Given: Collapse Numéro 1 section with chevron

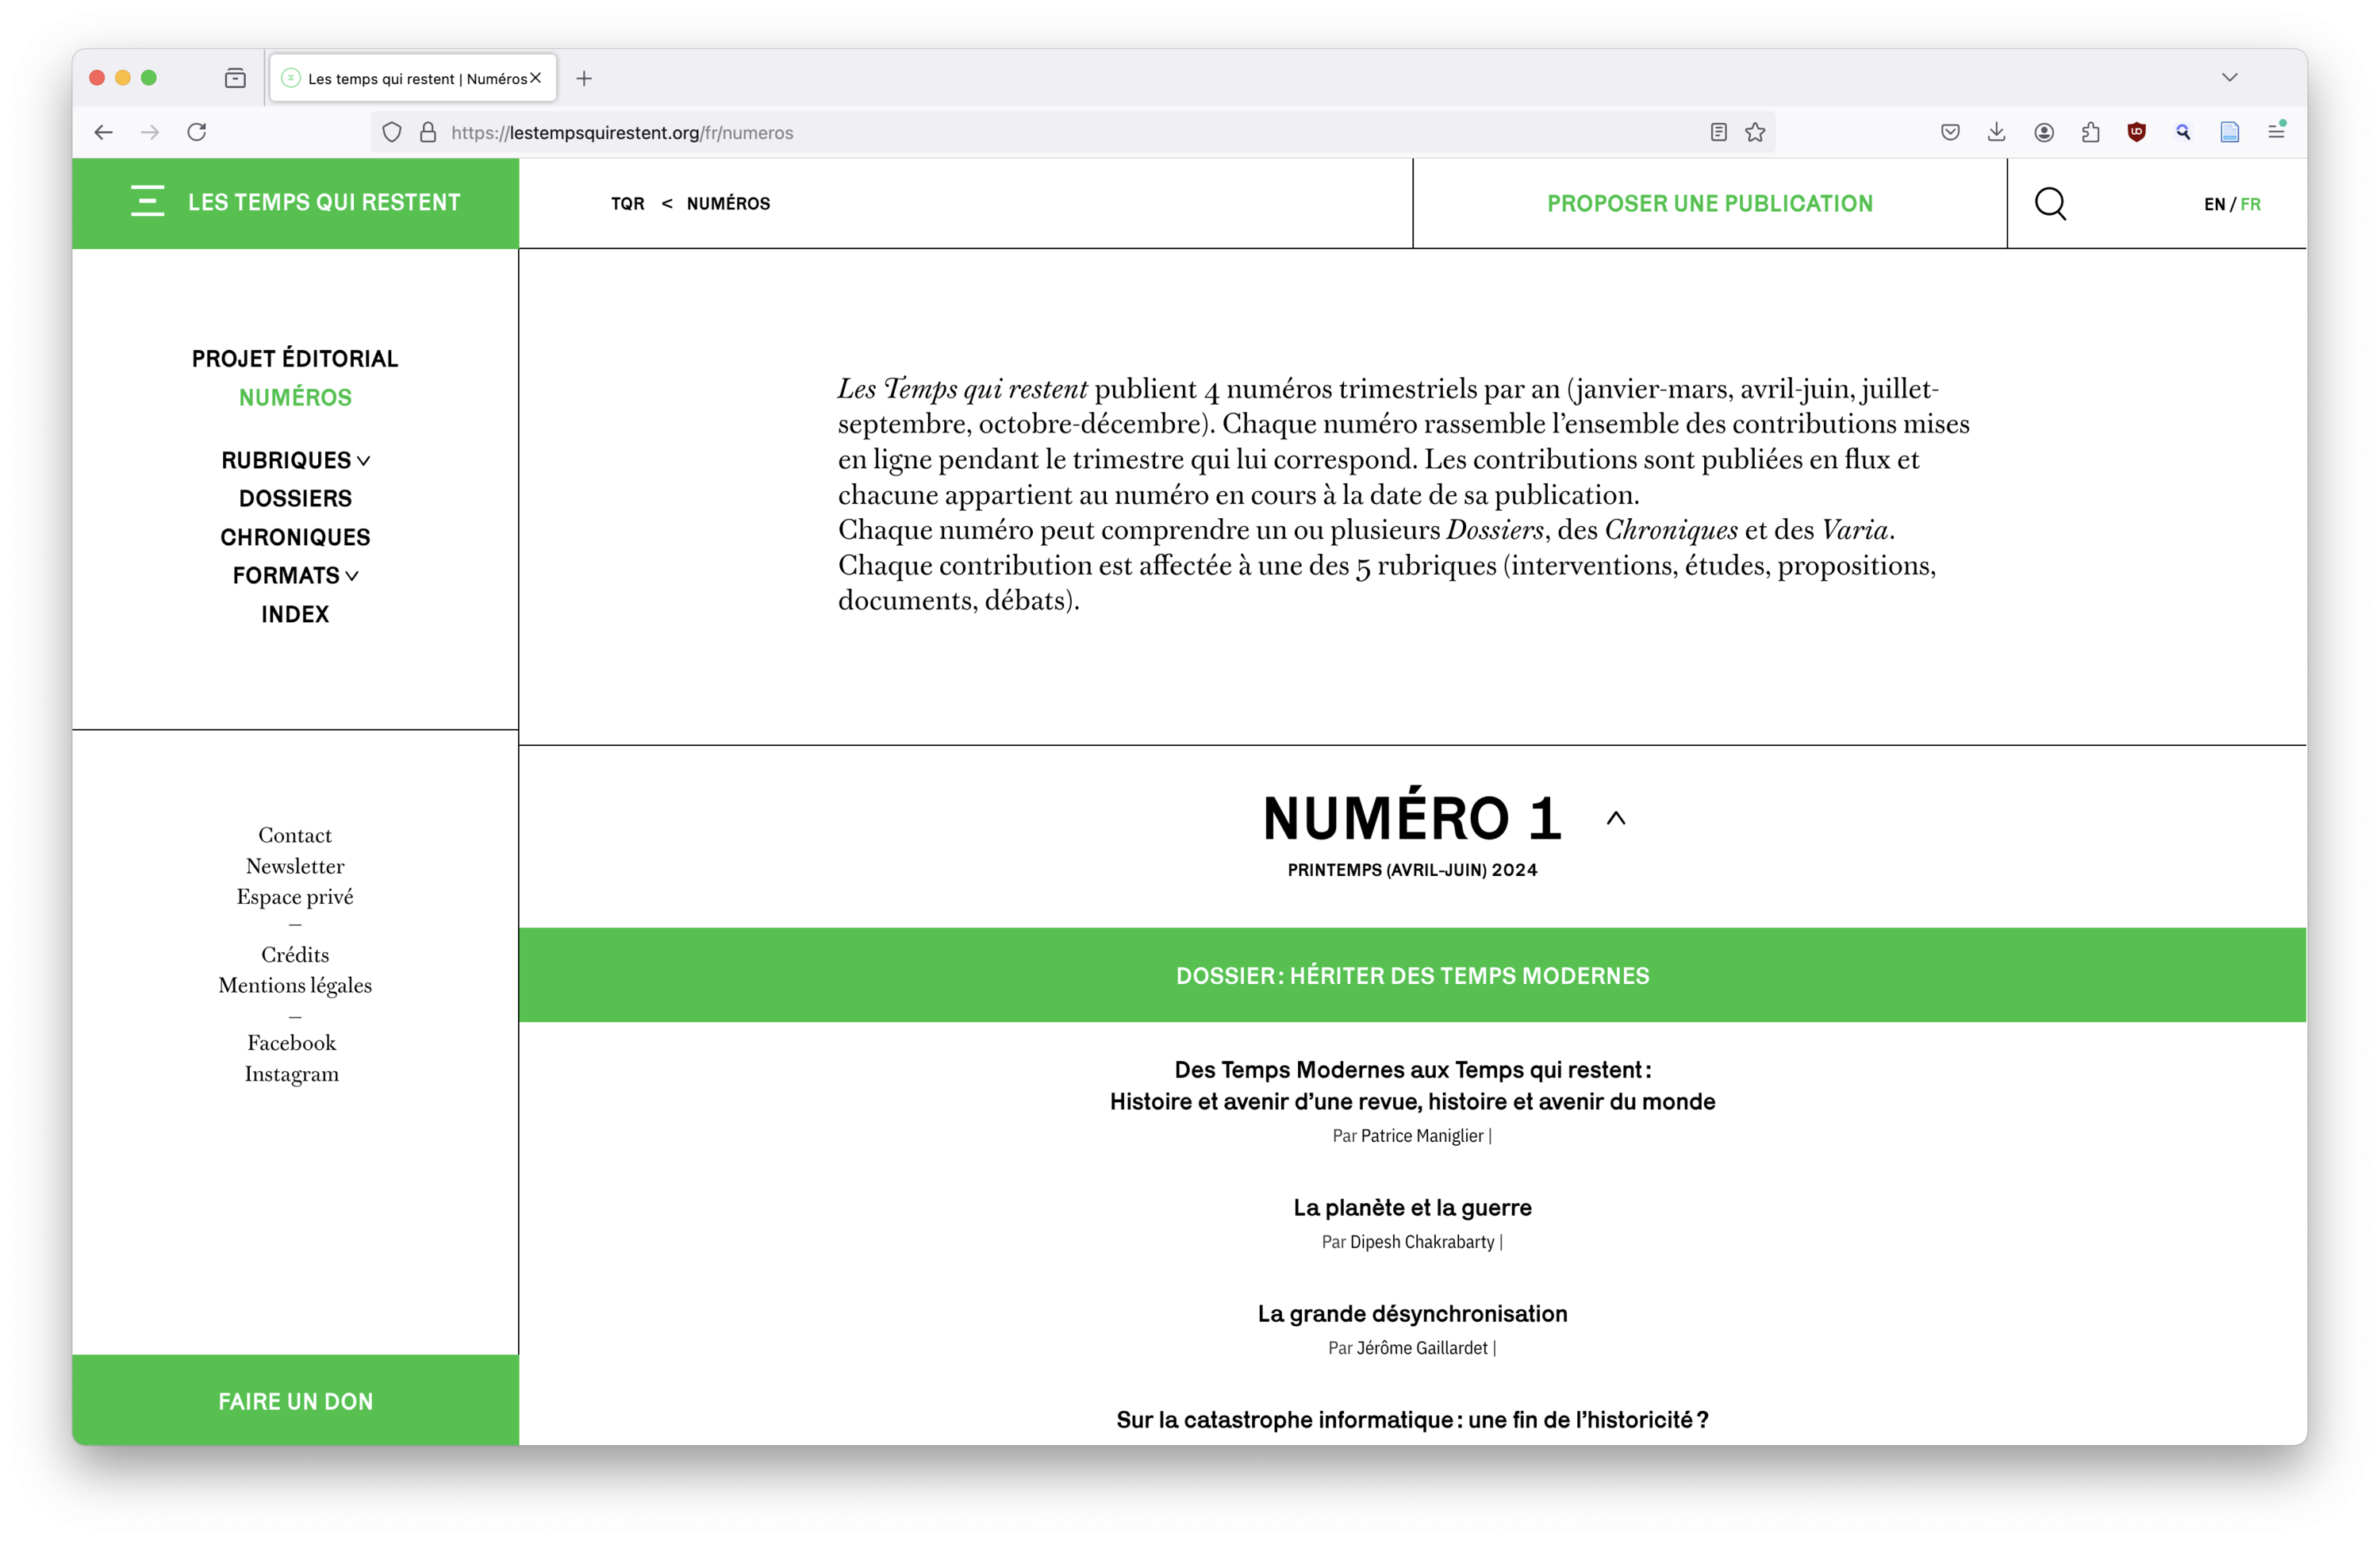Looking at the screenshot, I should (x=1616, y=818).
